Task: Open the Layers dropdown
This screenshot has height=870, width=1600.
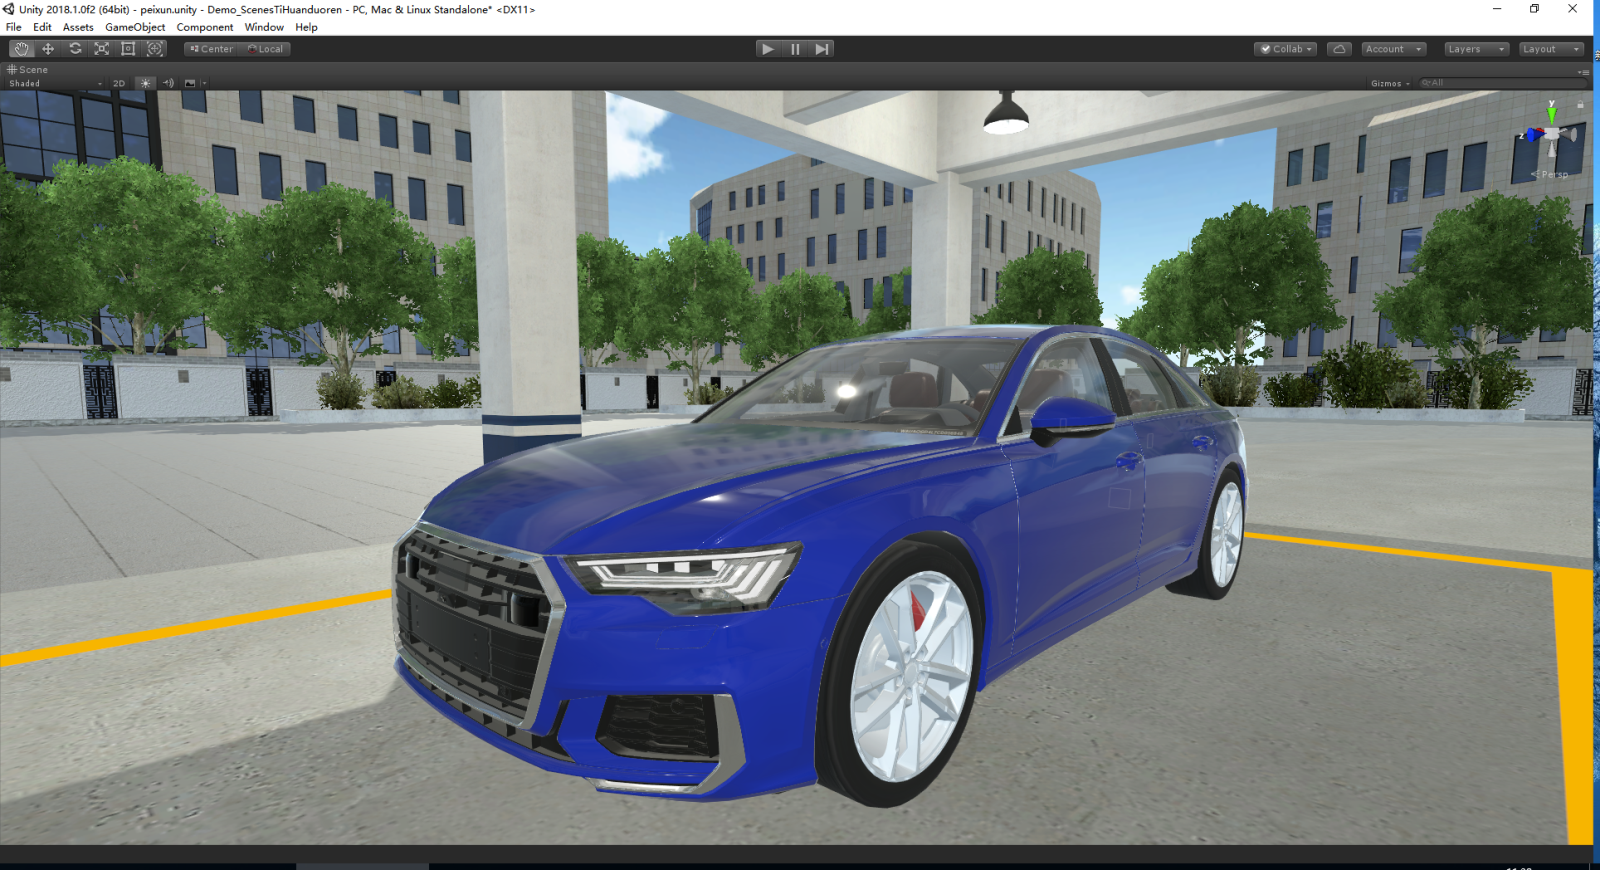Action: 1475,49
